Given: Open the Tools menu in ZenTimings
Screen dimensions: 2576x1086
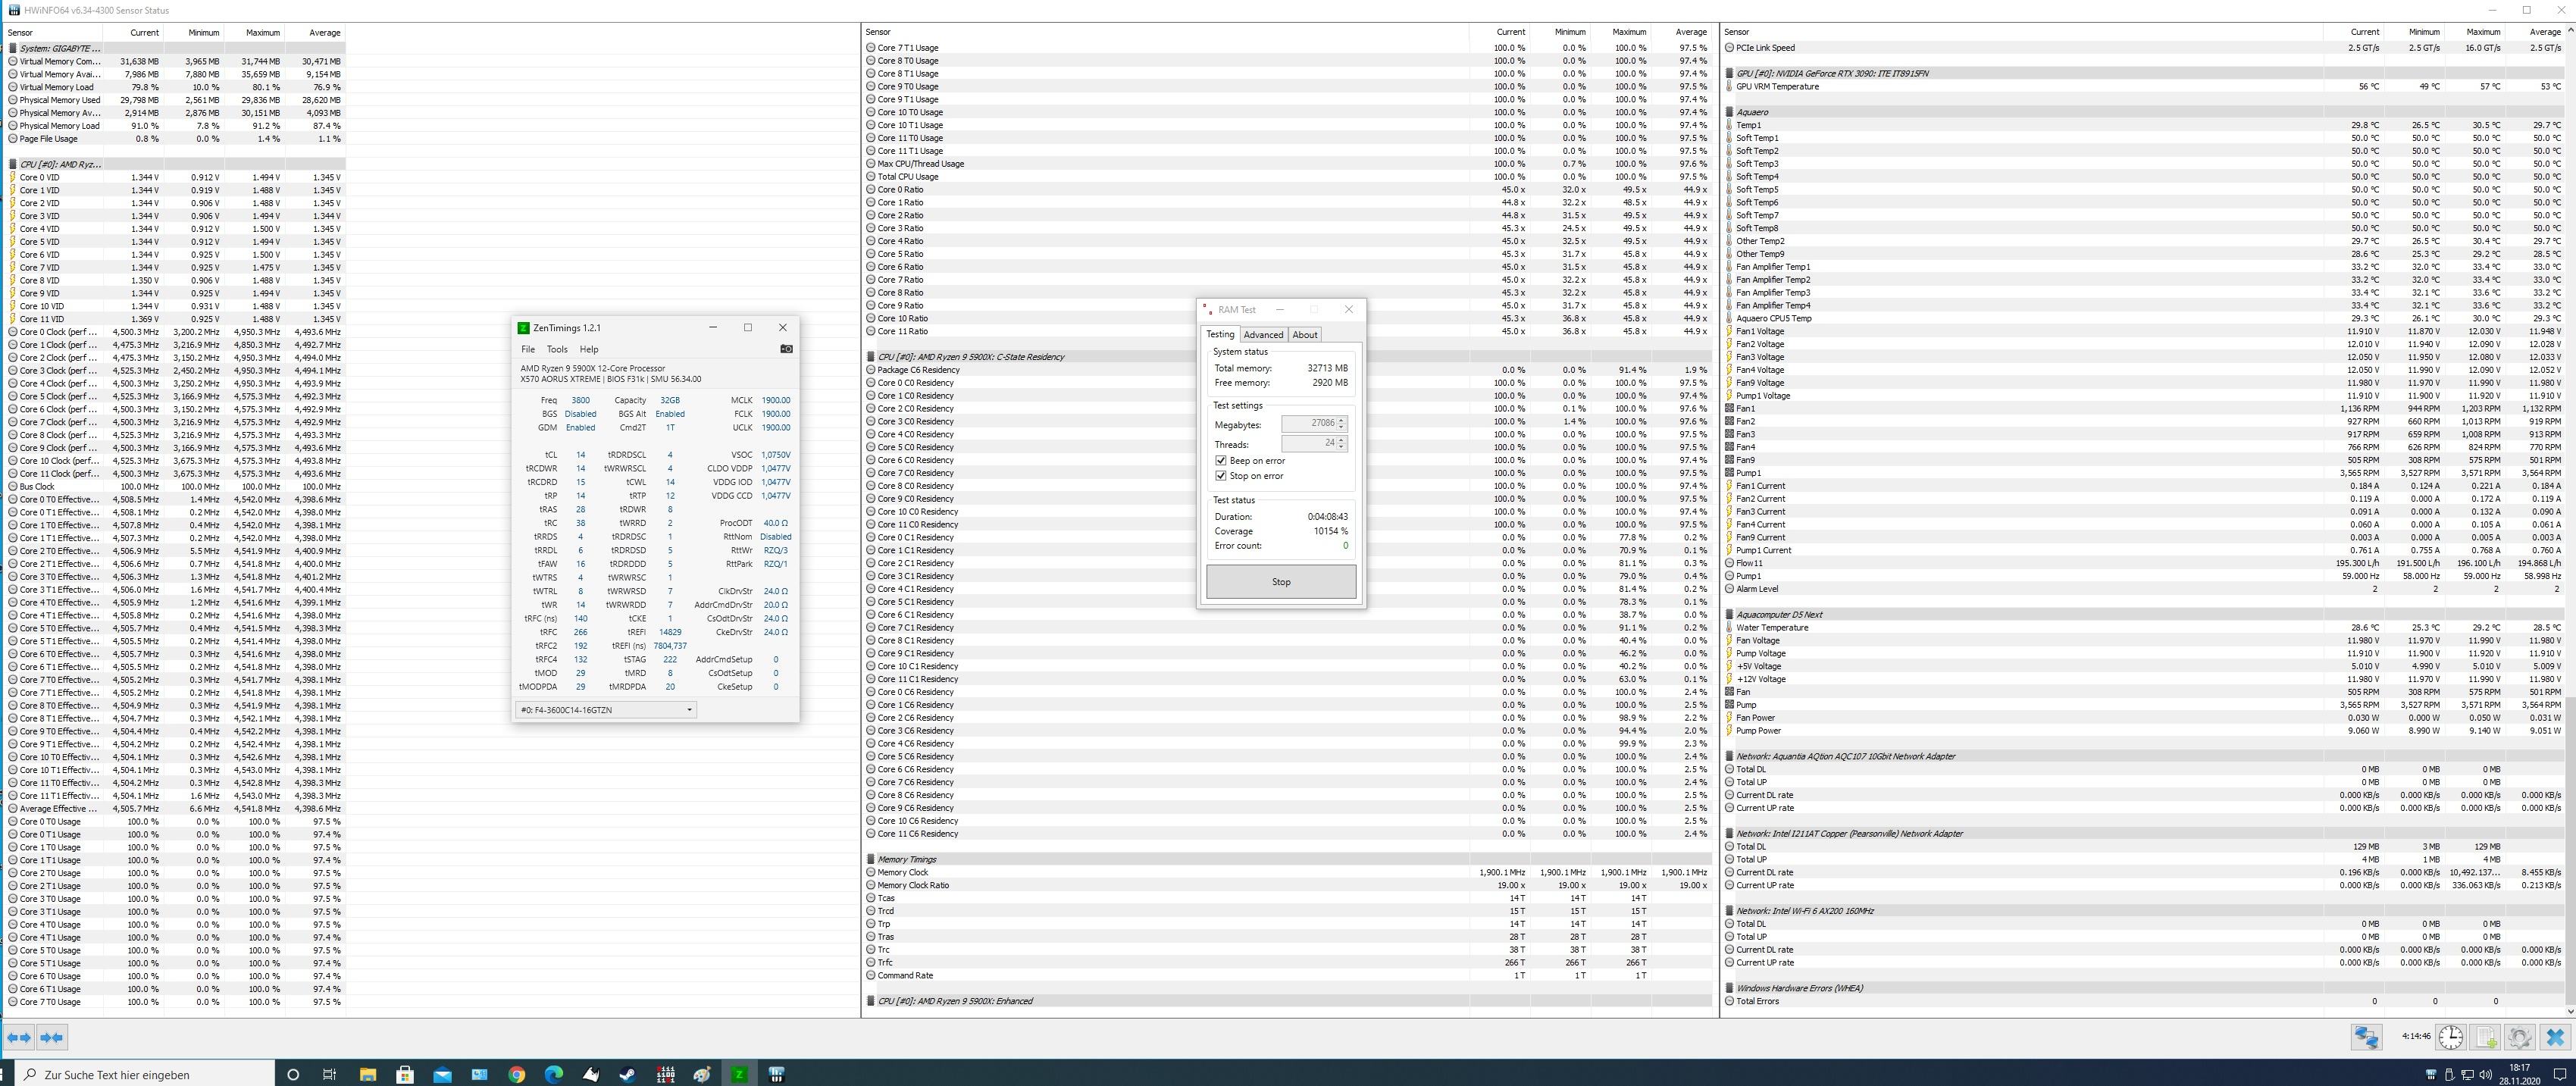Looking at the screenshot, I should 557,349.
